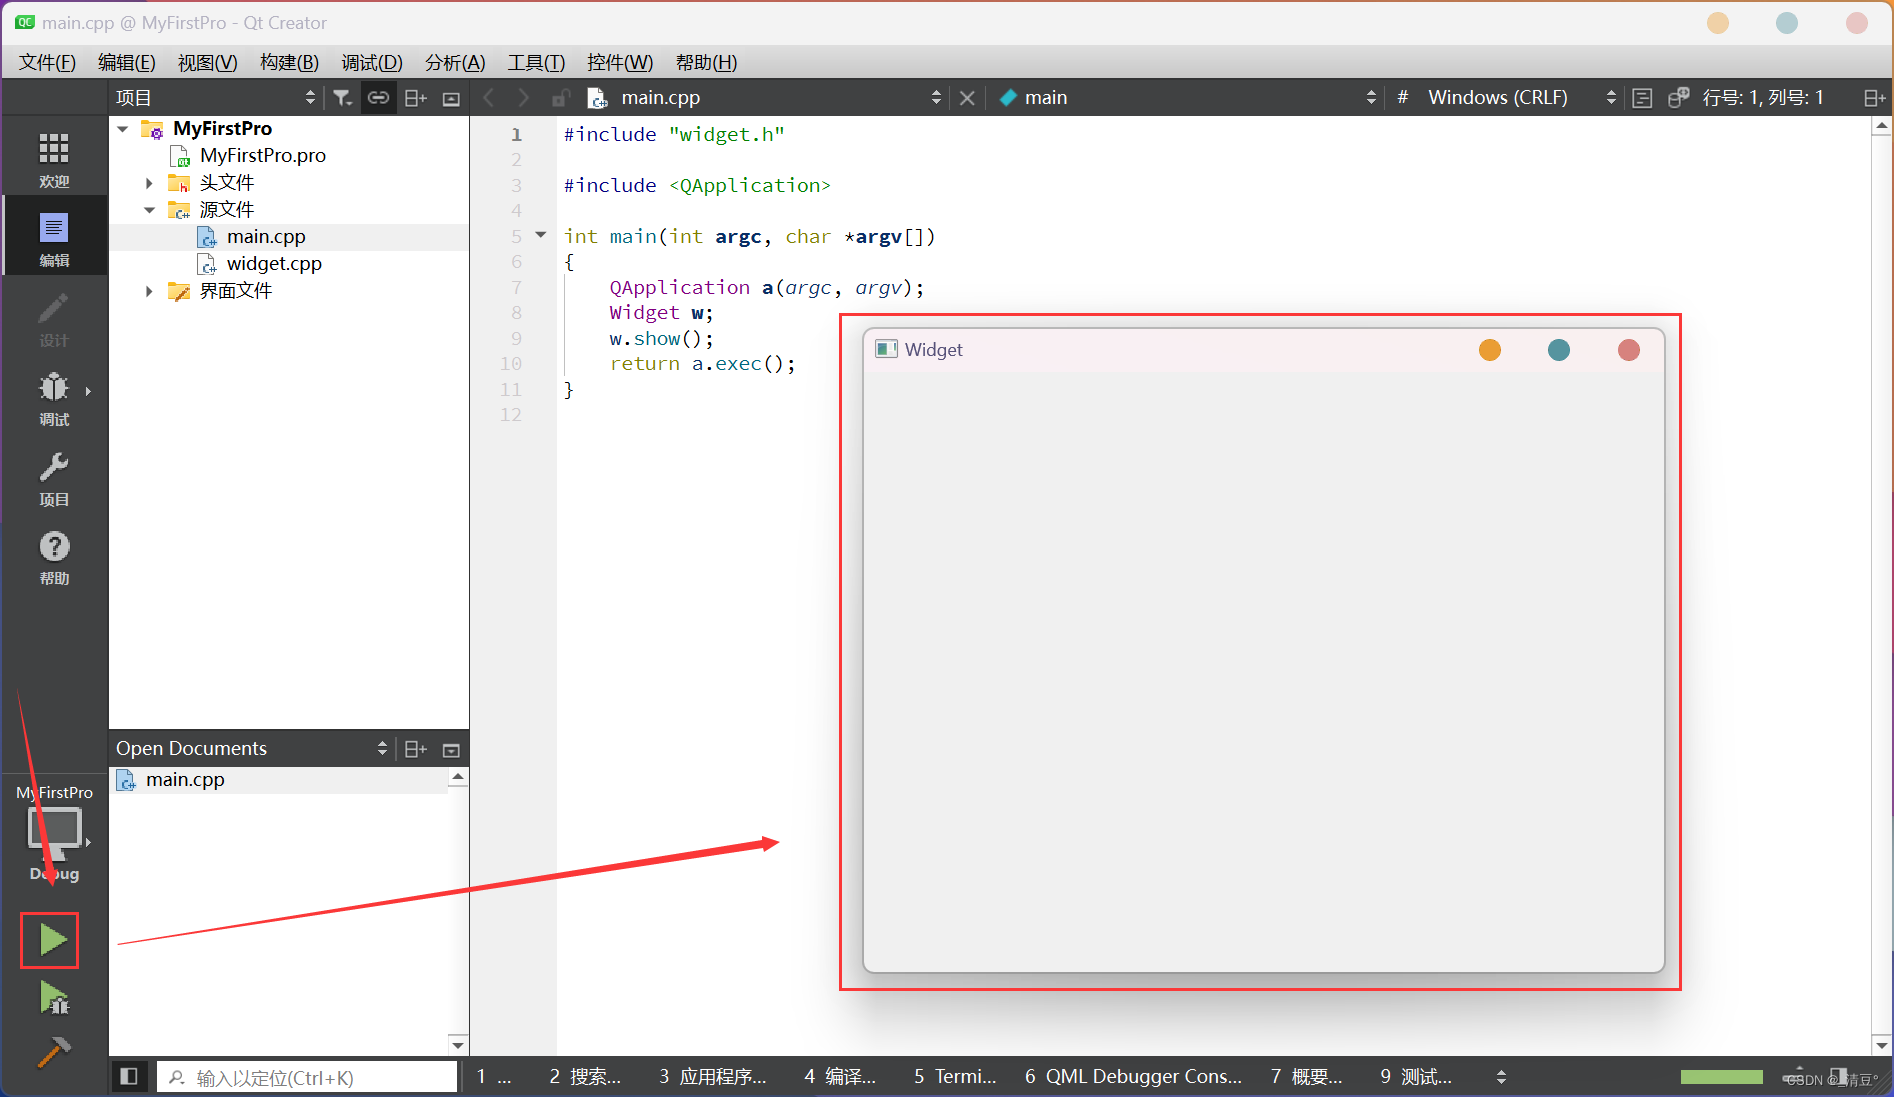Expand the 界面文件 forms folder
The image size is (1894, 1097).
pos(149,291)
